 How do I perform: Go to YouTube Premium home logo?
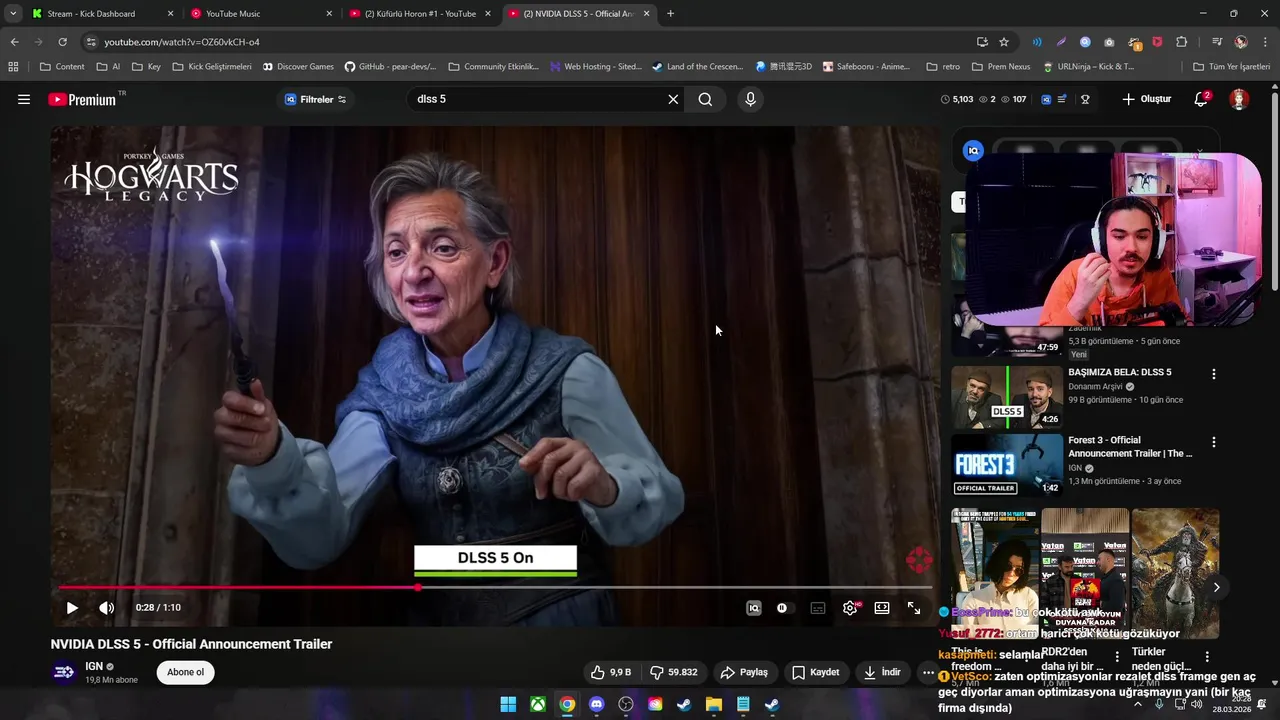pyautogui.click(x=83, y=99)
